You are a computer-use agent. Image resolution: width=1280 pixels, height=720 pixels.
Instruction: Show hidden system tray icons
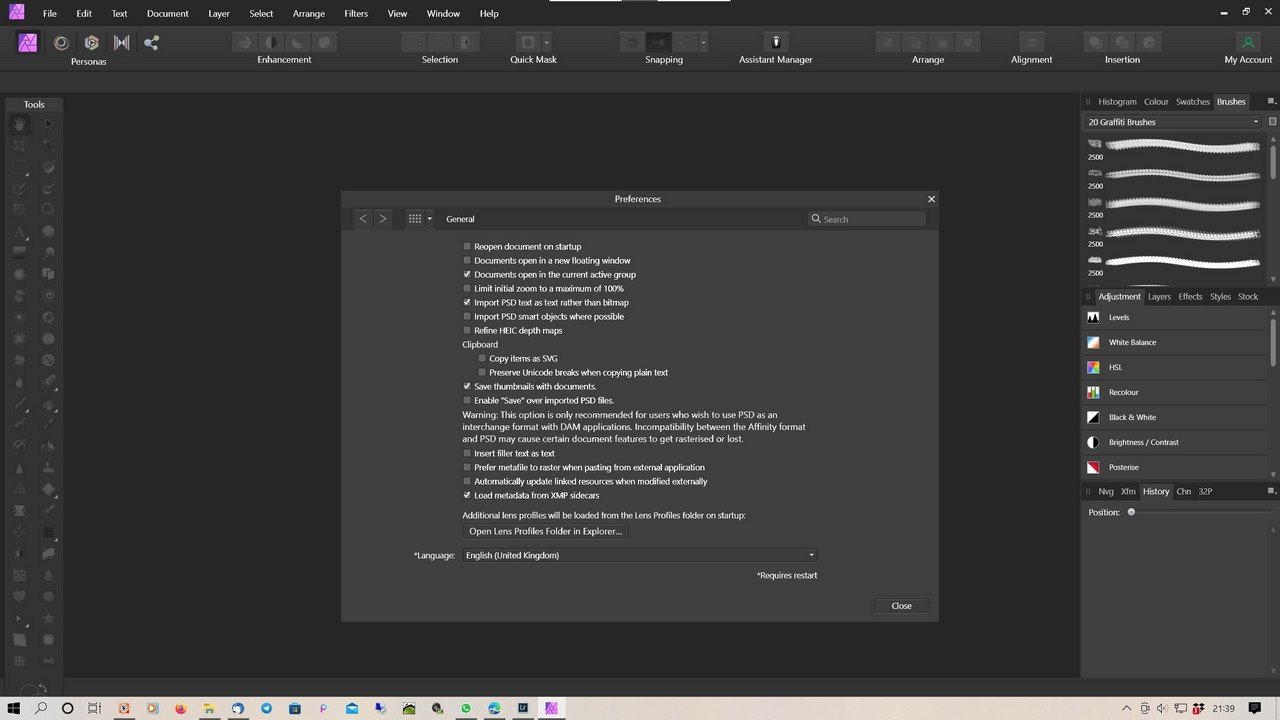click(x=1127, y=708)
